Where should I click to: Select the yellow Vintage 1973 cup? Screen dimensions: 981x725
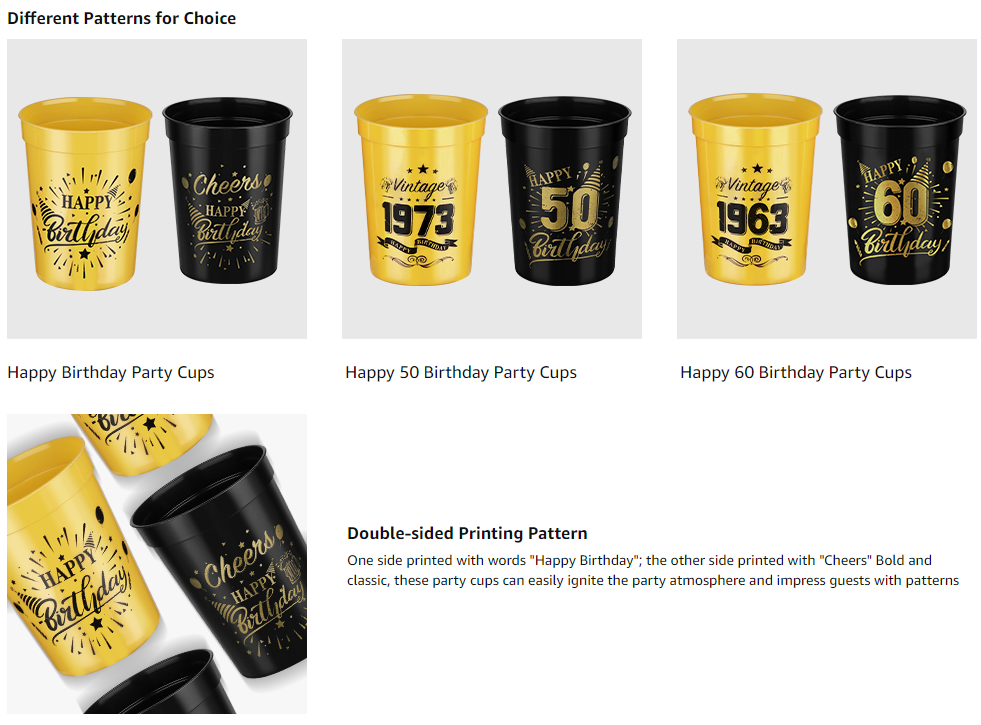421,191
